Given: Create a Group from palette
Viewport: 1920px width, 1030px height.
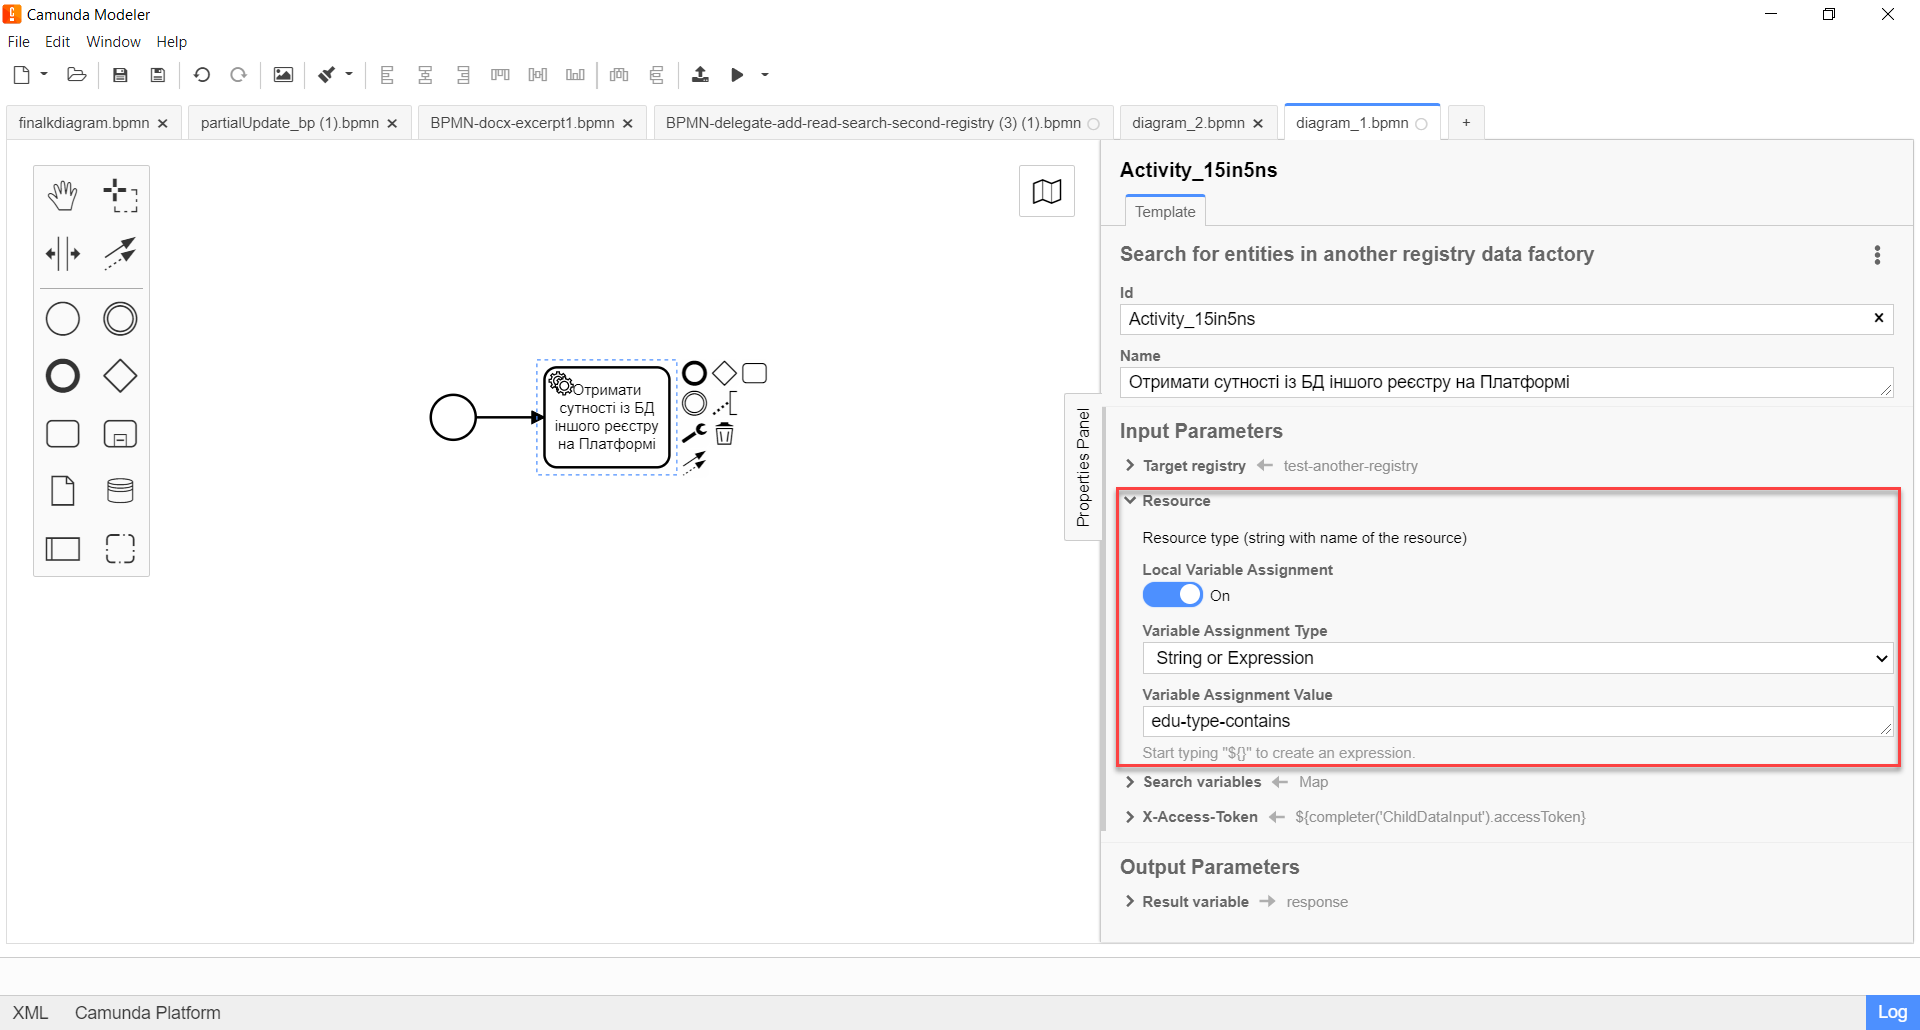Looking at the screenshot, I should [x=120, y=549].
